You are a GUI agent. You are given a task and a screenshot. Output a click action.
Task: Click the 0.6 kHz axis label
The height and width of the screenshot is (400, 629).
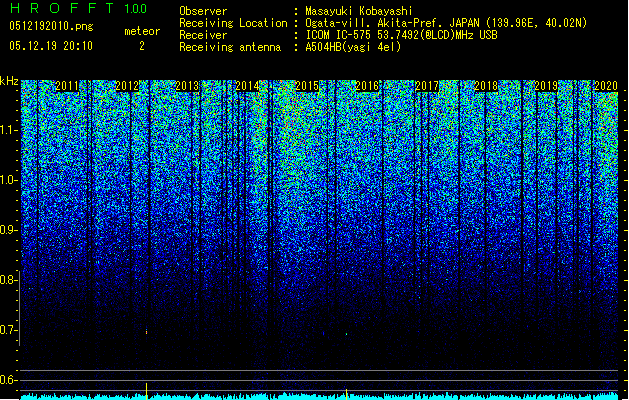pyautogui.click(x=8, y=380)
